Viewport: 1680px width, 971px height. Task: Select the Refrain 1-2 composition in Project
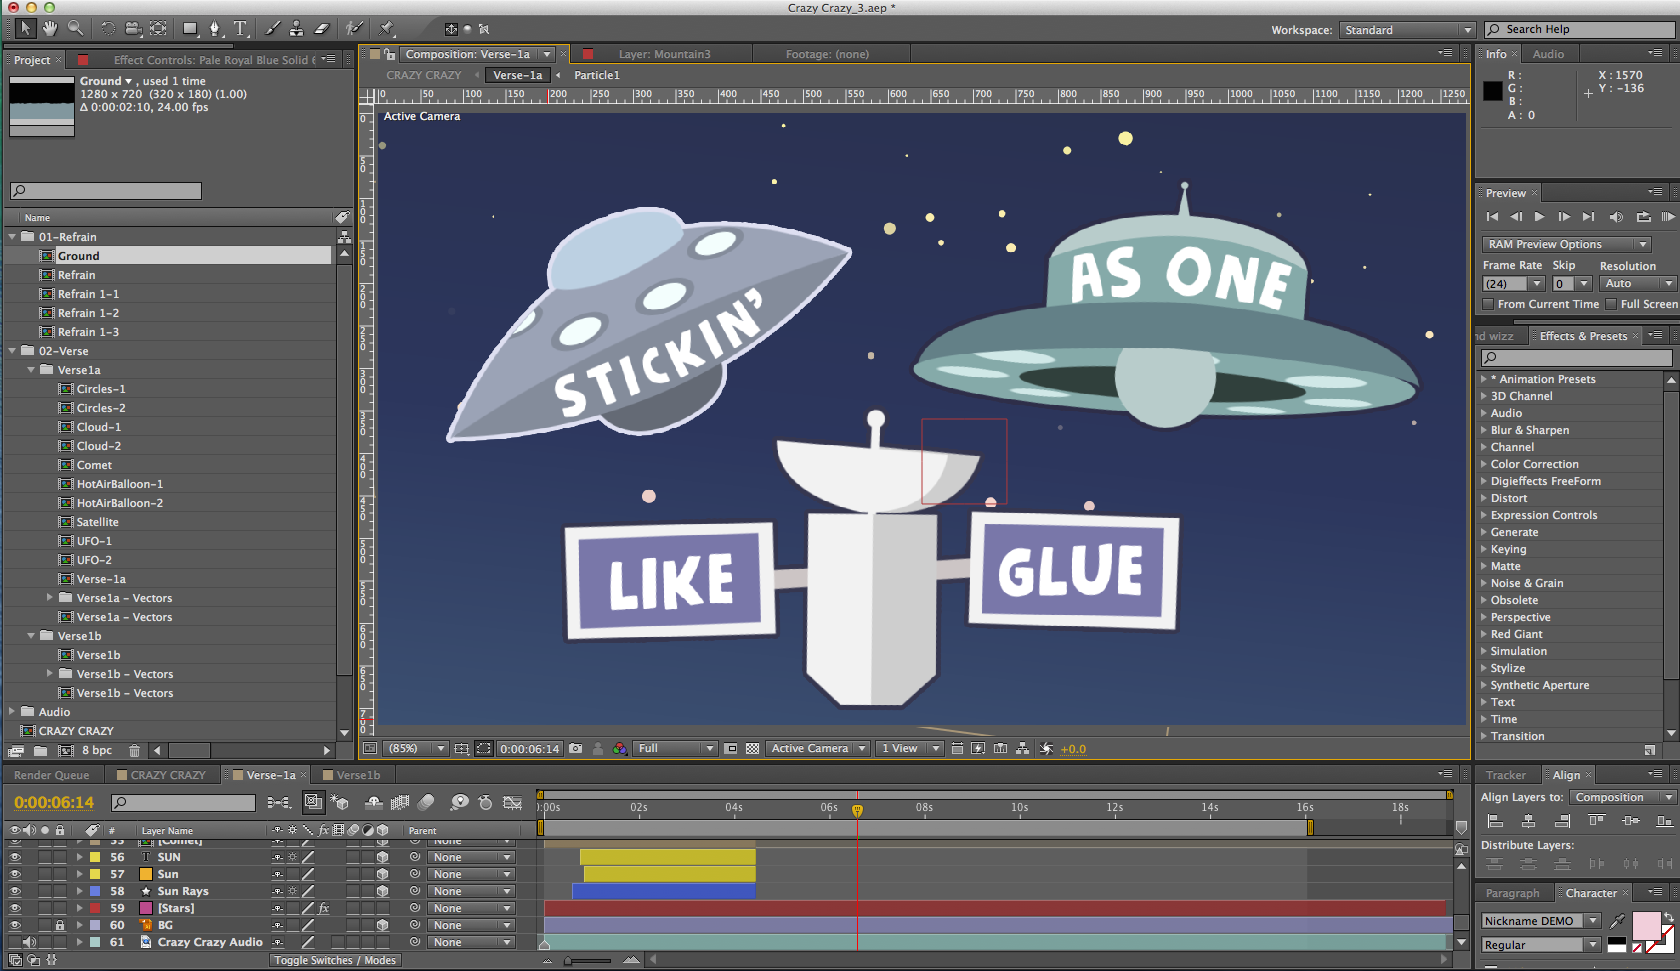tap(88, 313)
